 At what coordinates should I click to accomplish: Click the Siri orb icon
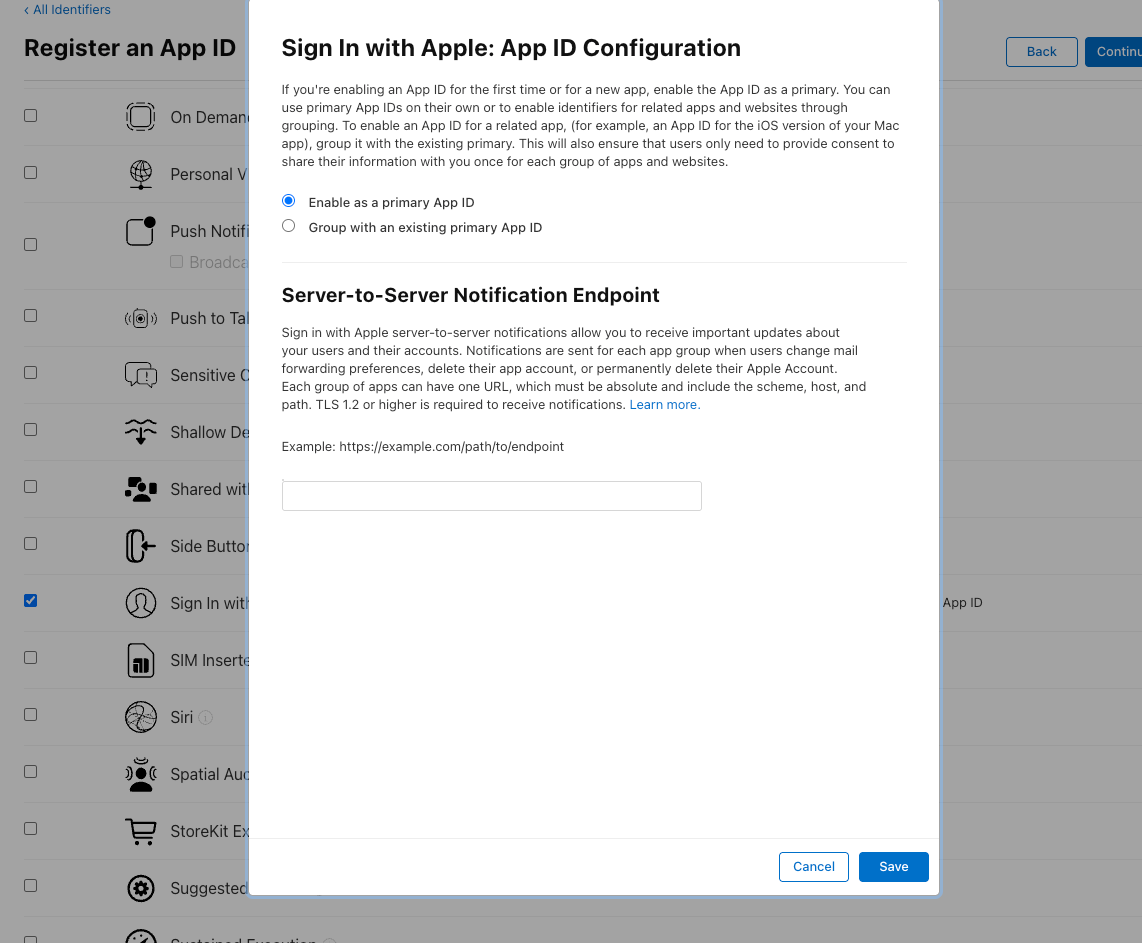pos(141,717)
